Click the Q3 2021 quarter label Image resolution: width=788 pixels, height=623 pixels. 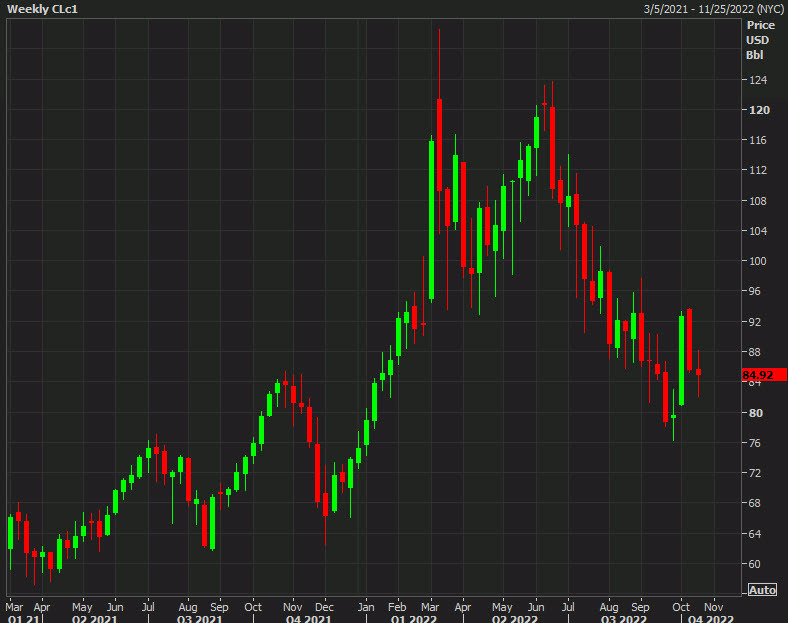(x=200, y=618)
